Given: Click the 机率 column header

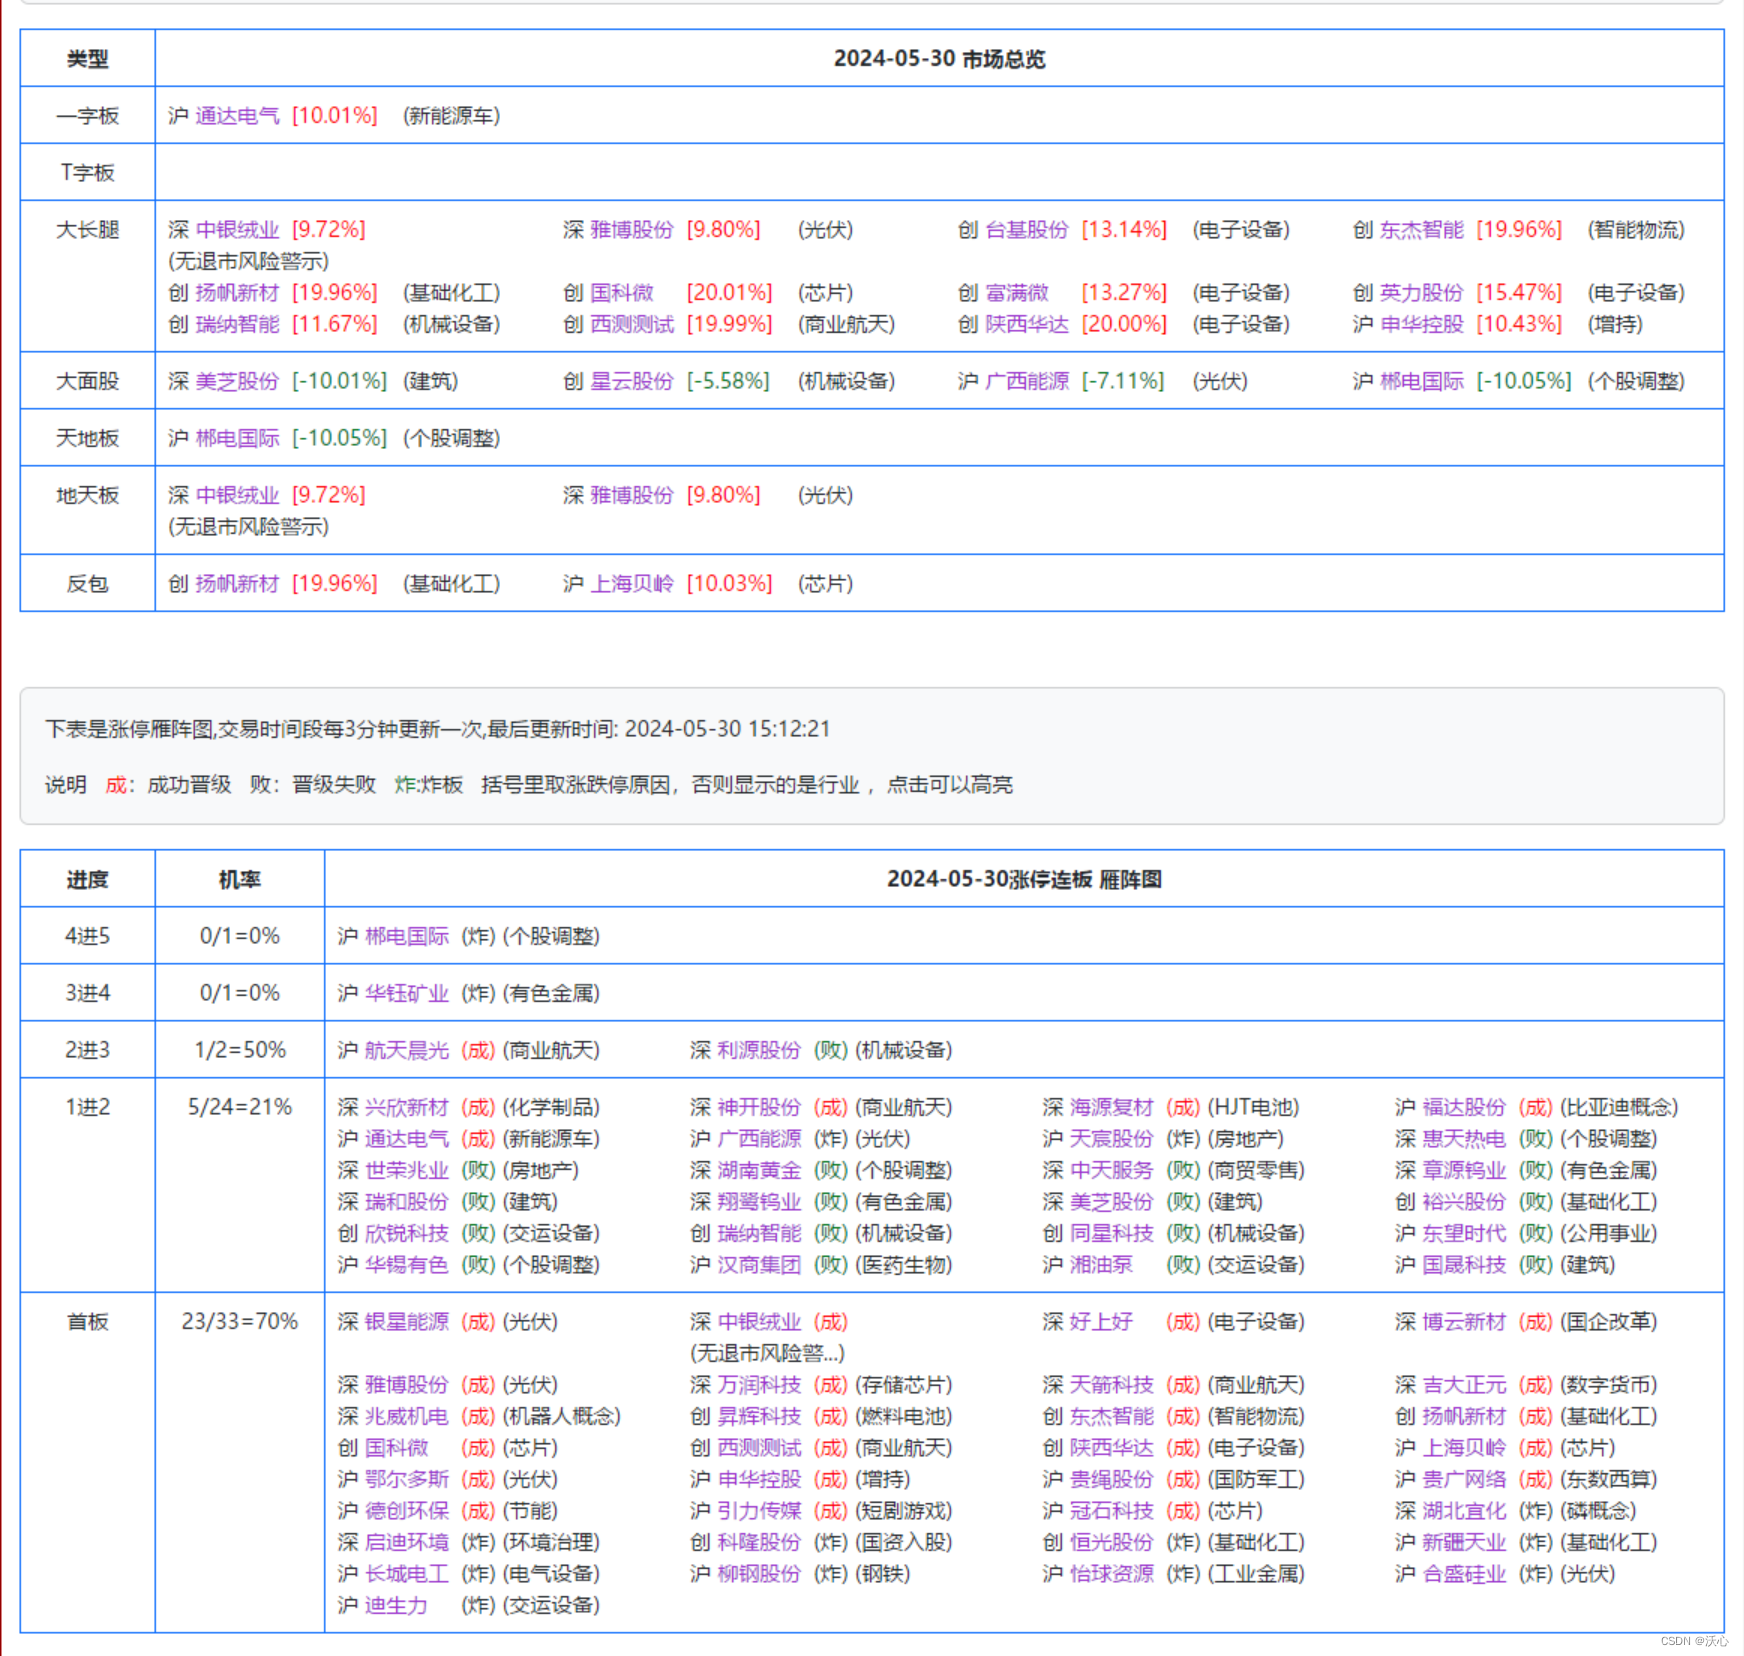Looking at the screenshot, I should [x=240, y=880].
